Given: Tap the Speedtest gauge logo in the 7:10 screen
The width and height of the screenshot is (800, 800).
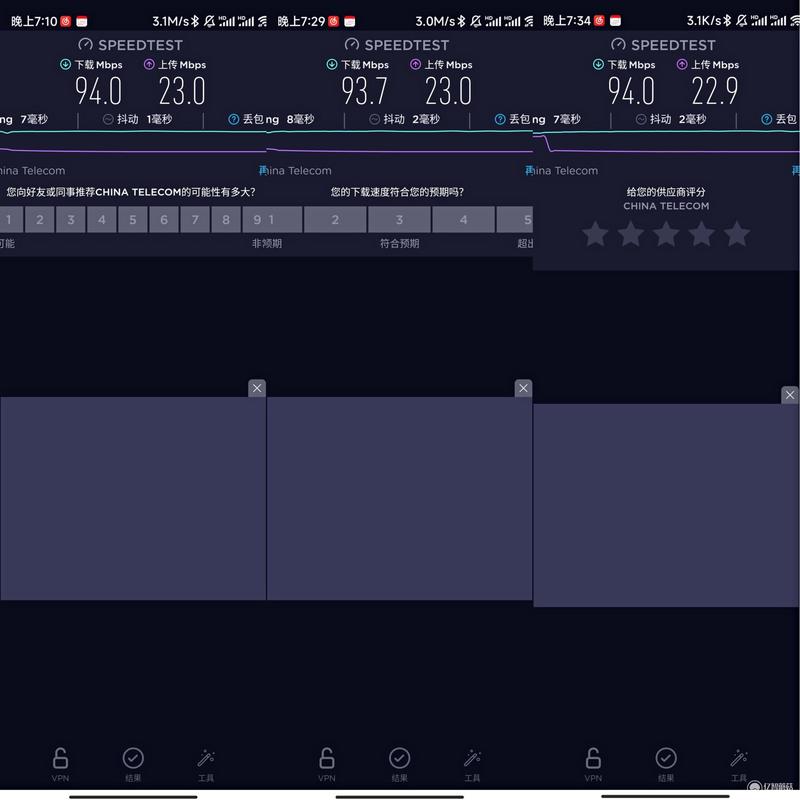Looking at the screenshot, I should [85, 44].
